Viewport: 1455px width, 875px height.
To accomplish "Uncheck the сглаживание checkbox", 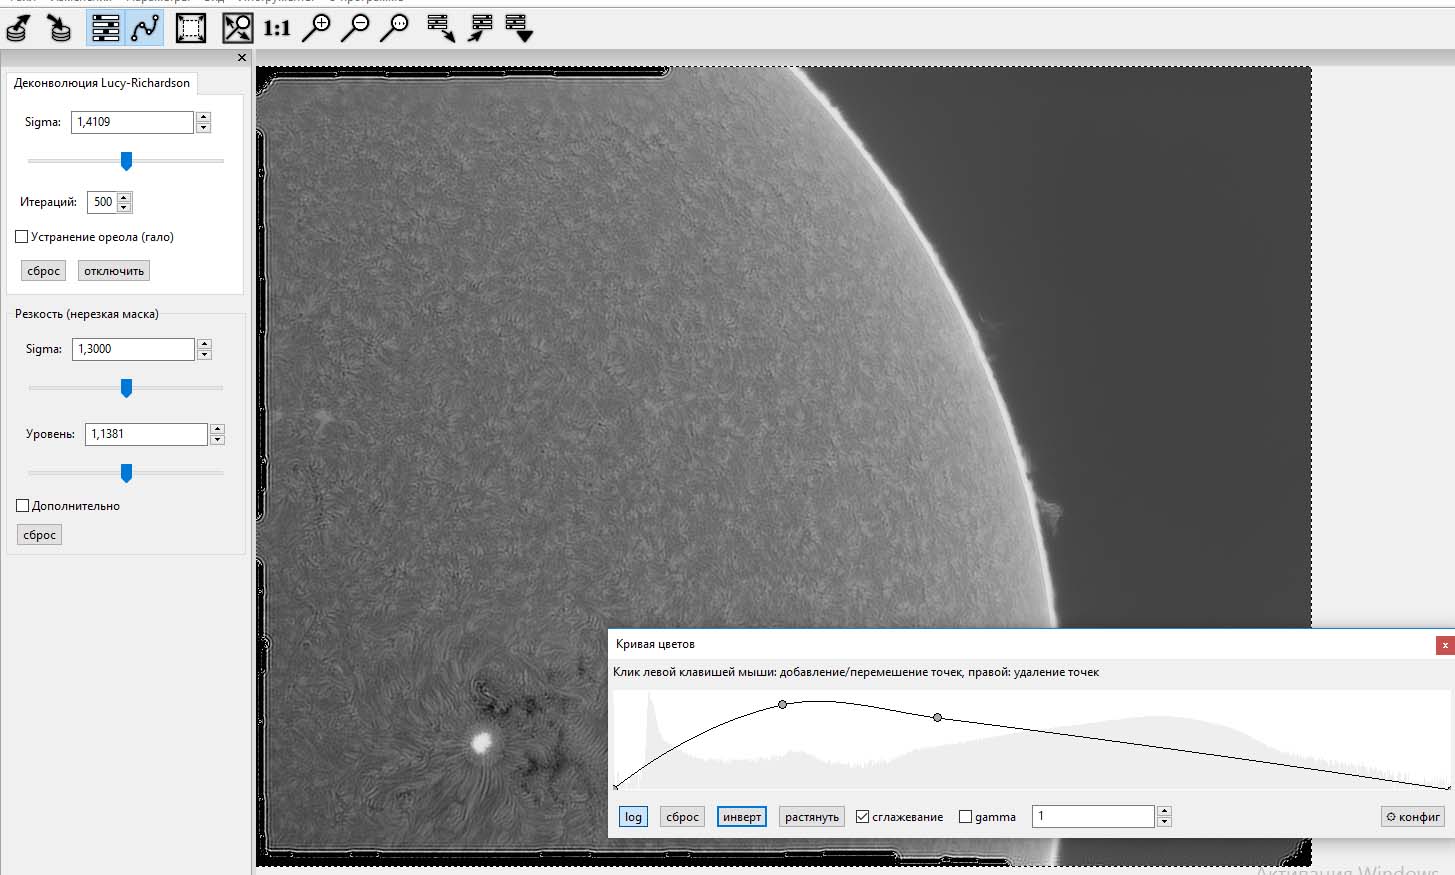I will (x=862, y=817).
